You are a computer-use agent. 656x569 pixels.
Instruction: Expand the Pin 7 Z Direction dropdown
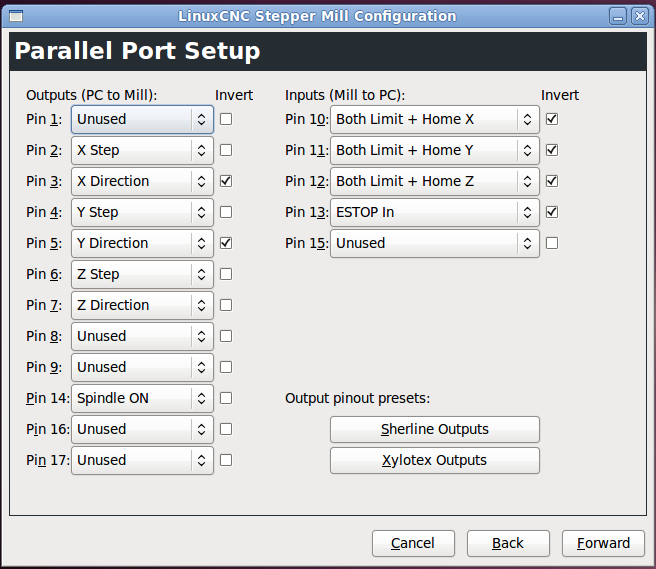click(x=142, y=305)
